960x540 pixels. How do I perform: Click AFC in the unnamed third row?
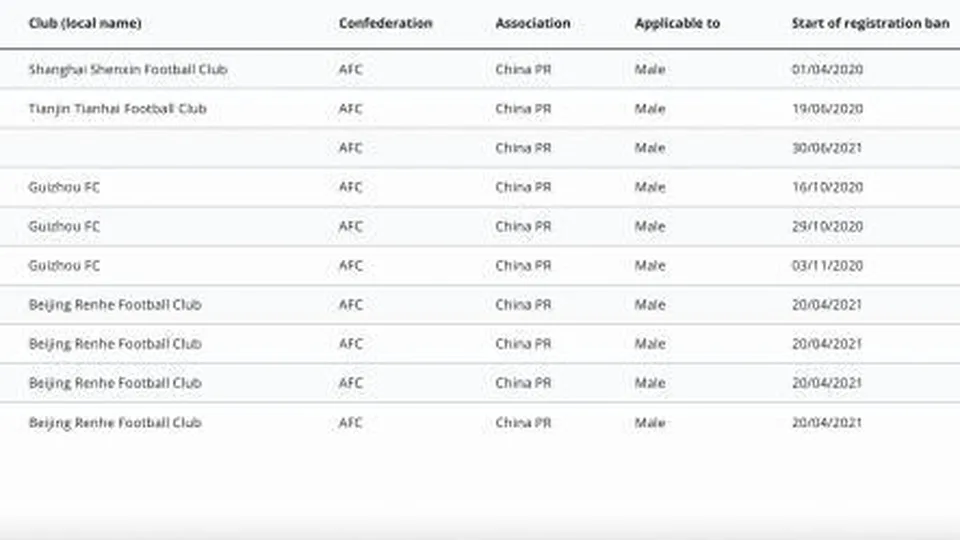point(351,148)
